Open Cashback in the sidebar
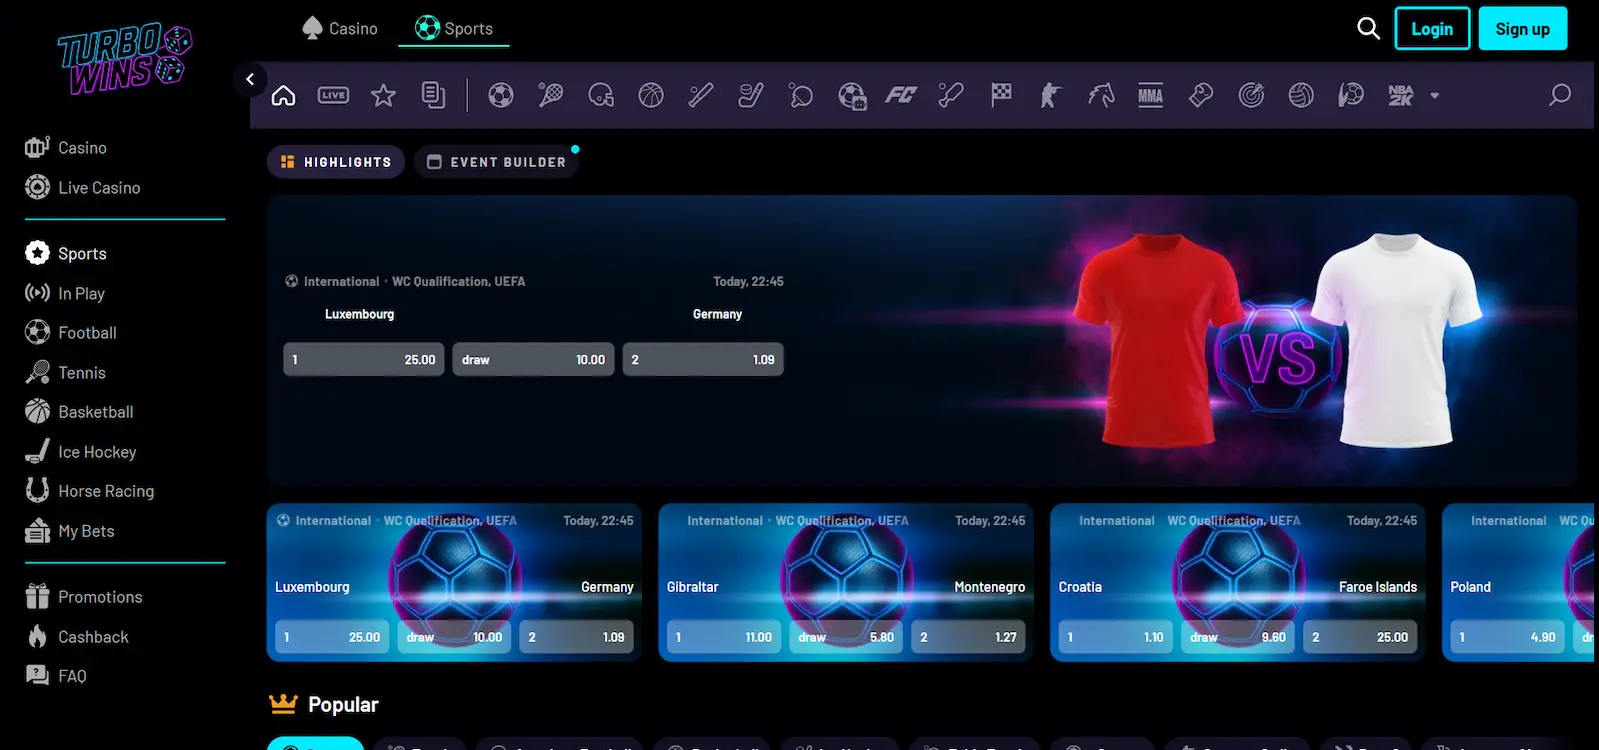This screenshot has width=1599, height=750. point(77,637)
